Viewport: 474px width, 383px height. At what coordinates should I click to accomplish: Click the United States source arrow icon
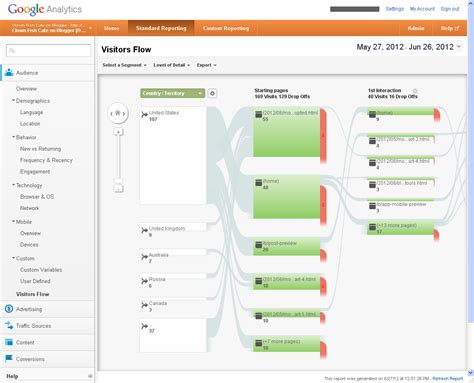pyautogui.click(x=144, y=115)
